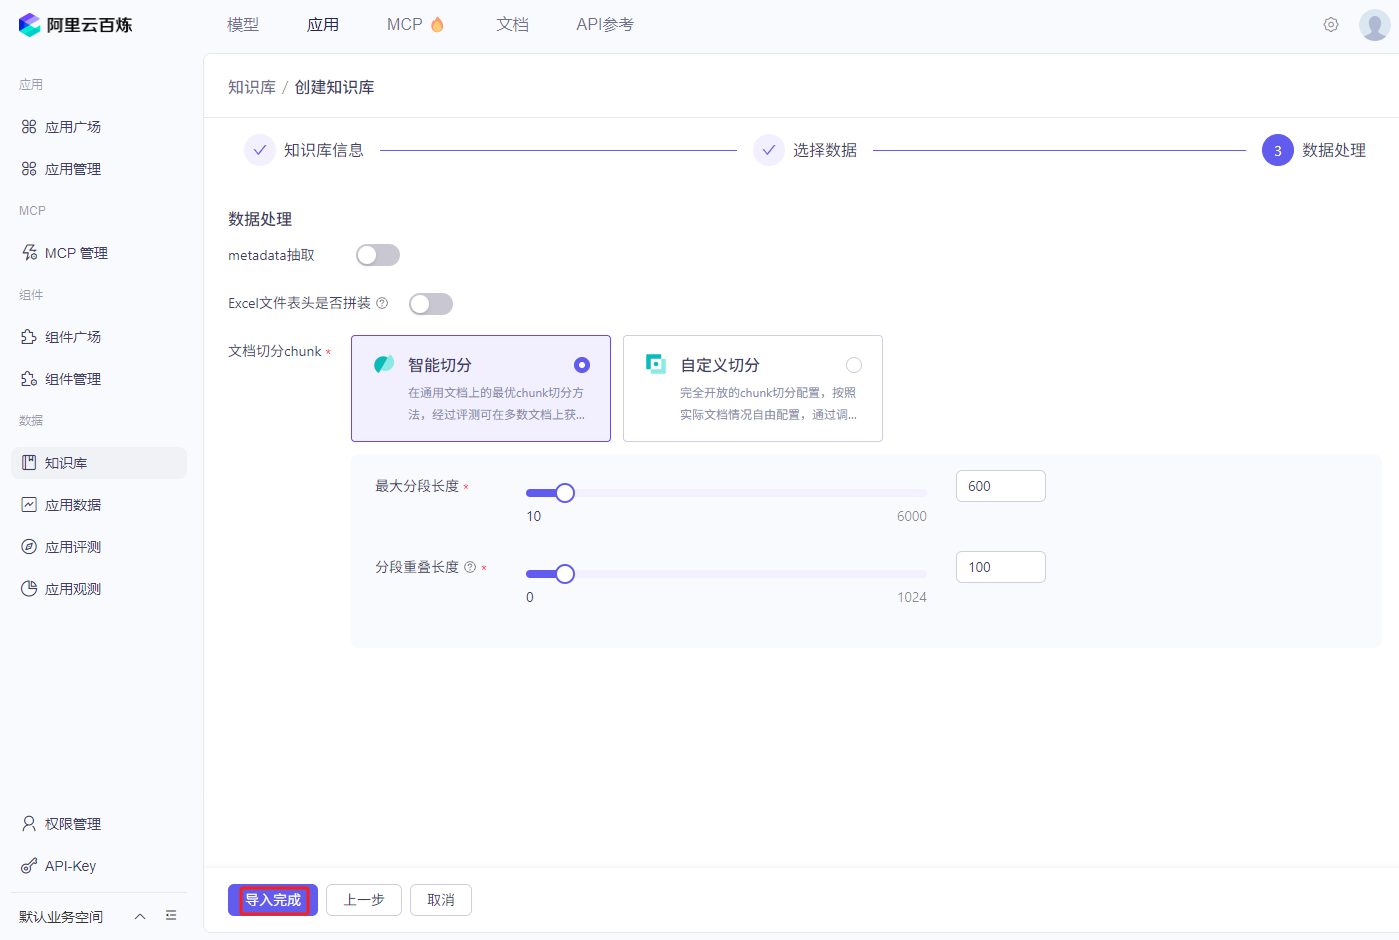The image size is (1399, 940).
Task: Toggle the Excel文件表头是否拼装 switch
Action: pos(431,304)
